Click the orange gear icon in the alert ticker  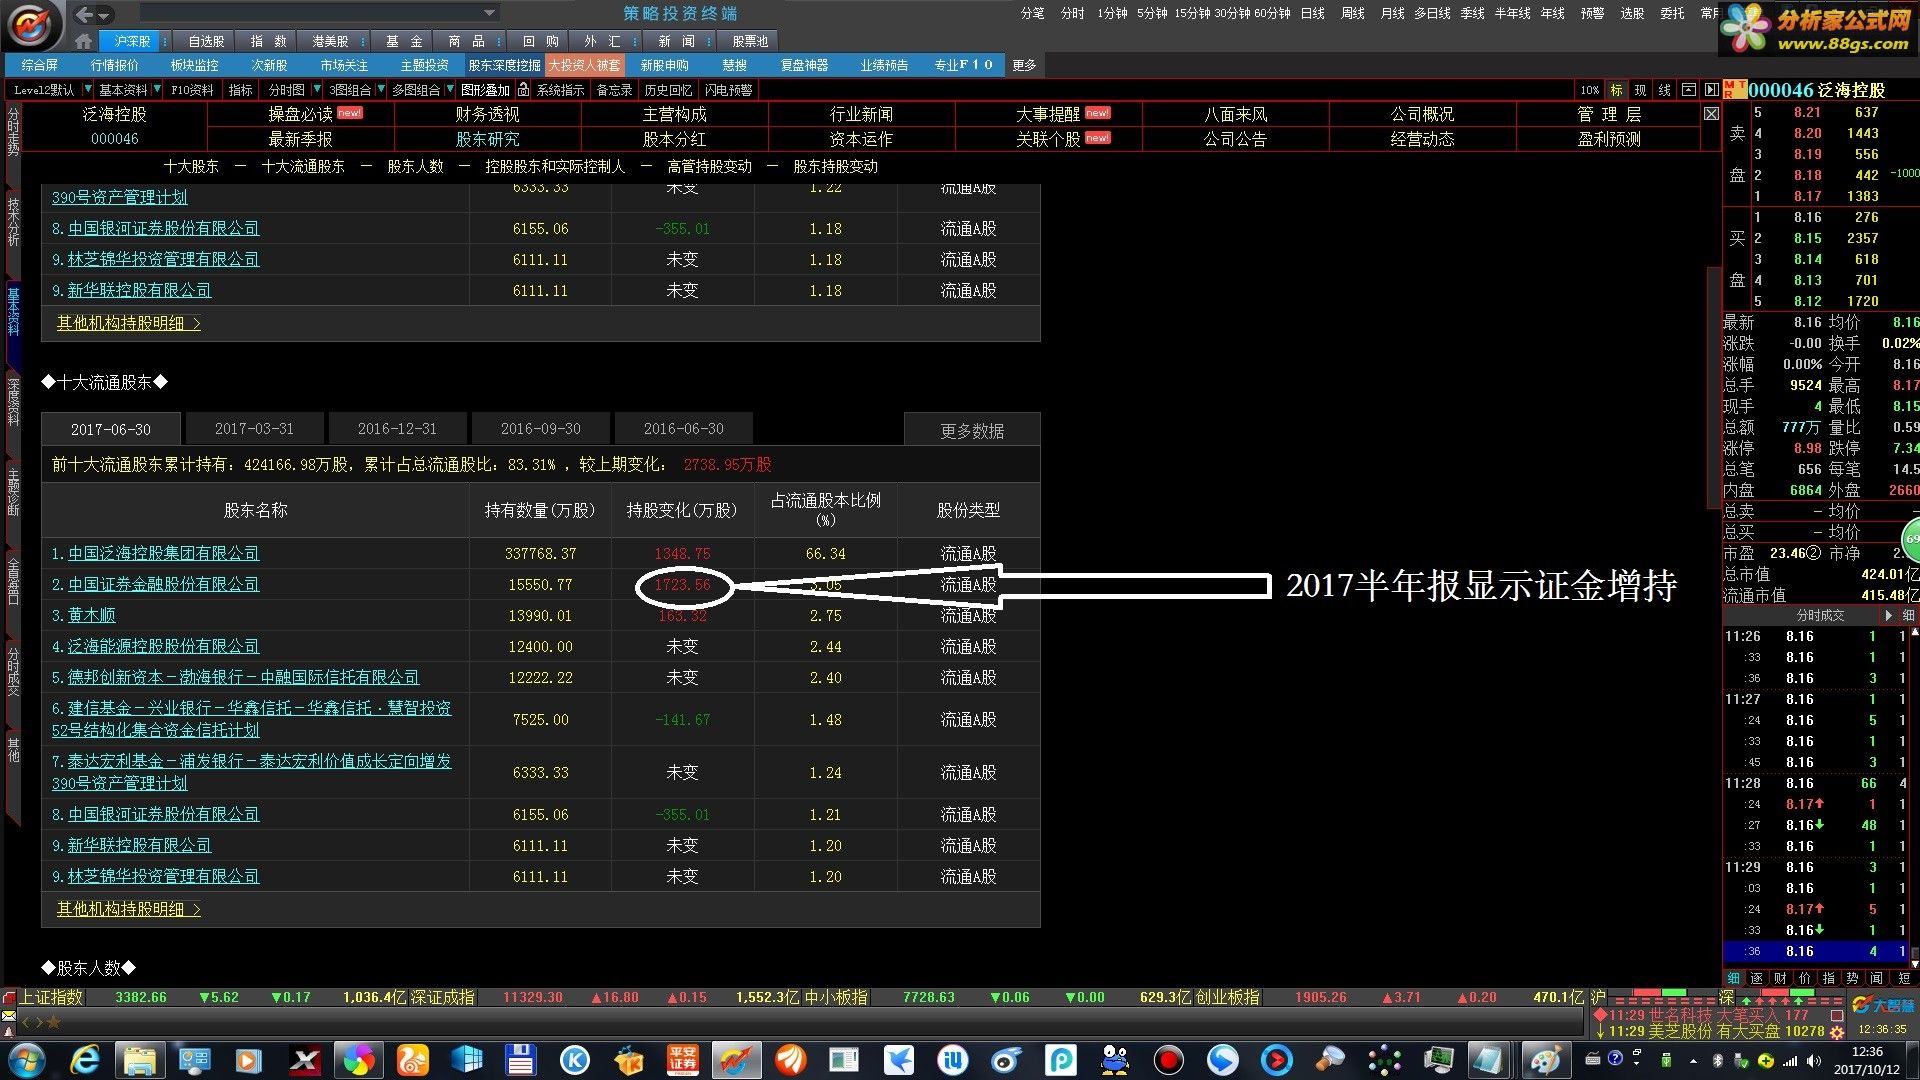[x=1836, y=1032]
